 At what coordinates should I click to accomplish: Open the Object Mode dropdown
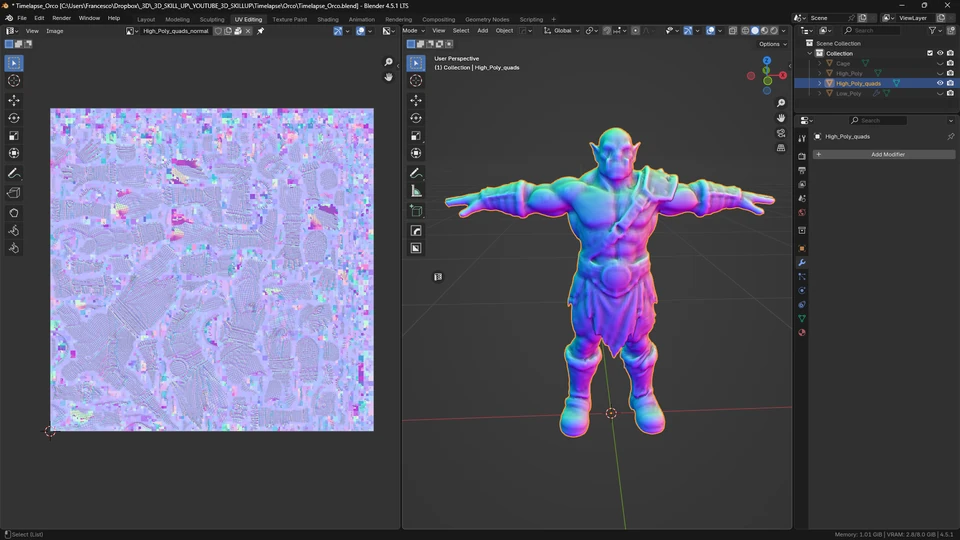pyautogui.click(x=413, y=31)
